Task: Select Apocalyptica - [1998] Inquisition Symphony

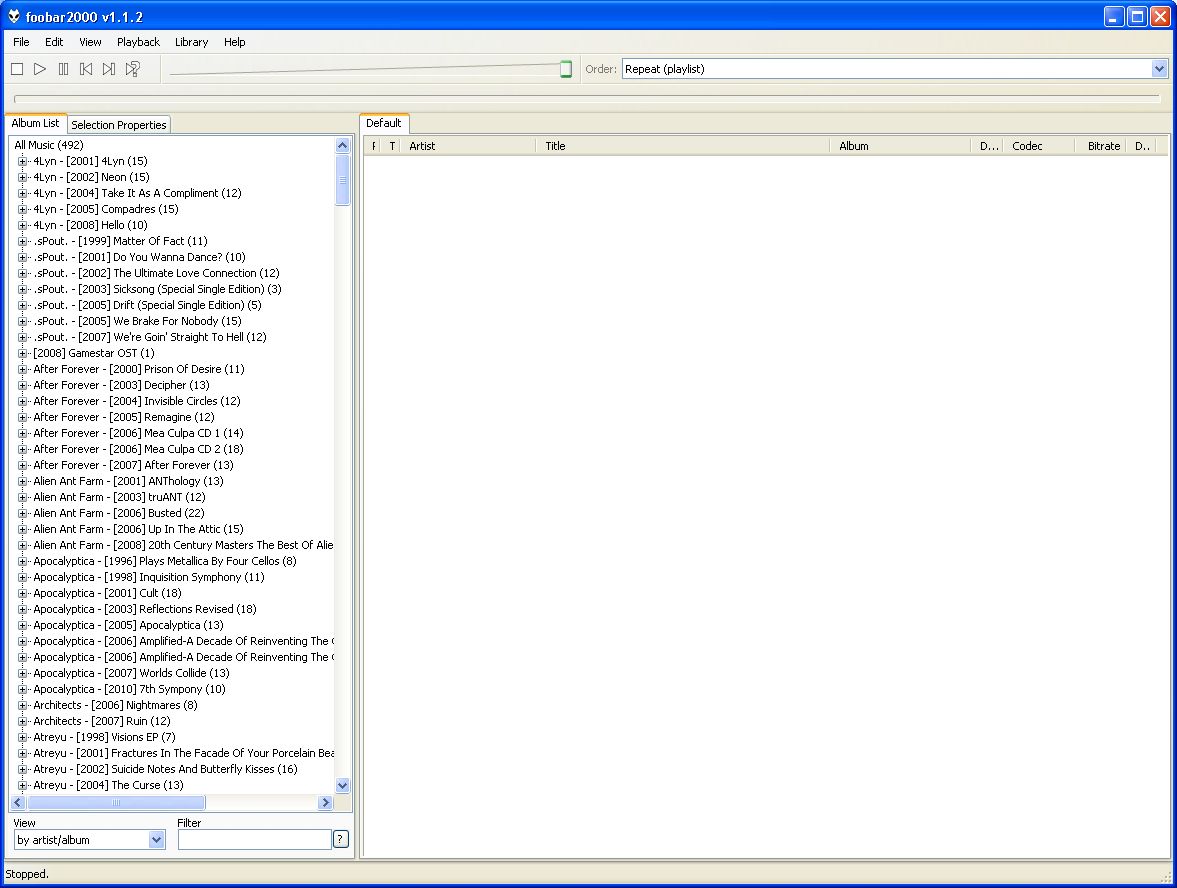Action: [x=149, y=577]
